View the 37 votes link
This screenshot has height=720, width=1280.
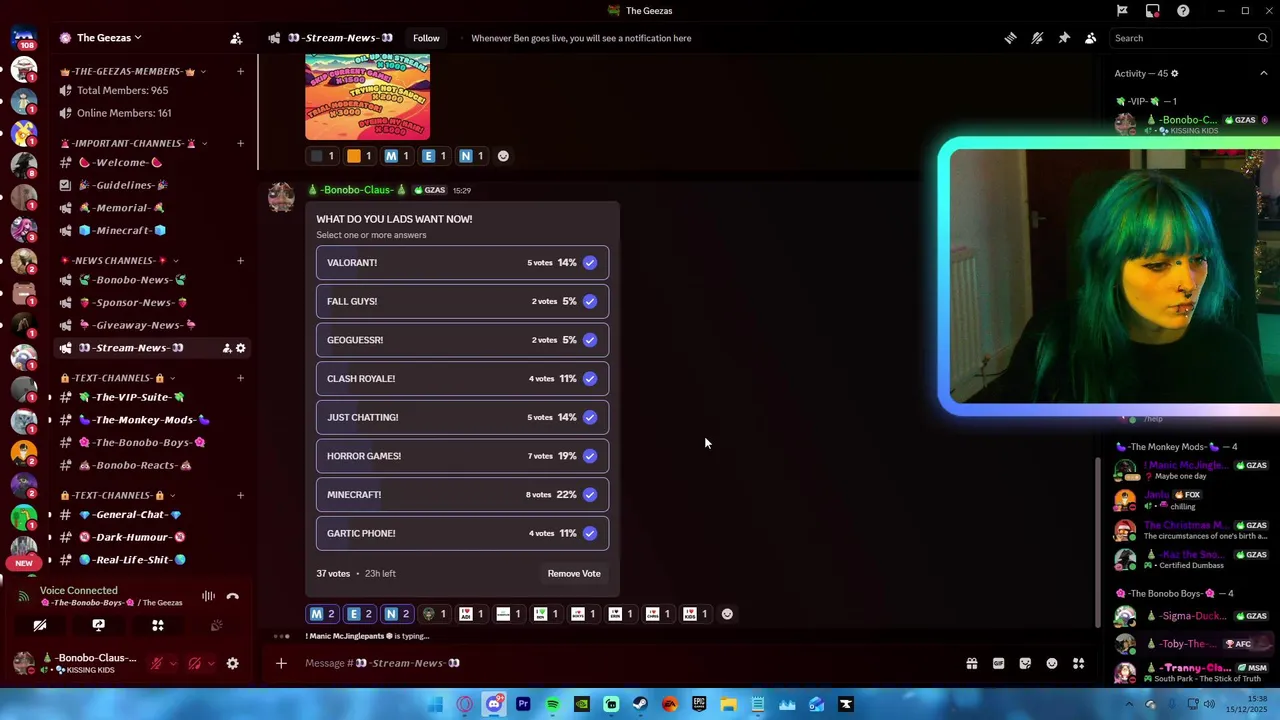pyautogui.click(x=333, y=574)
